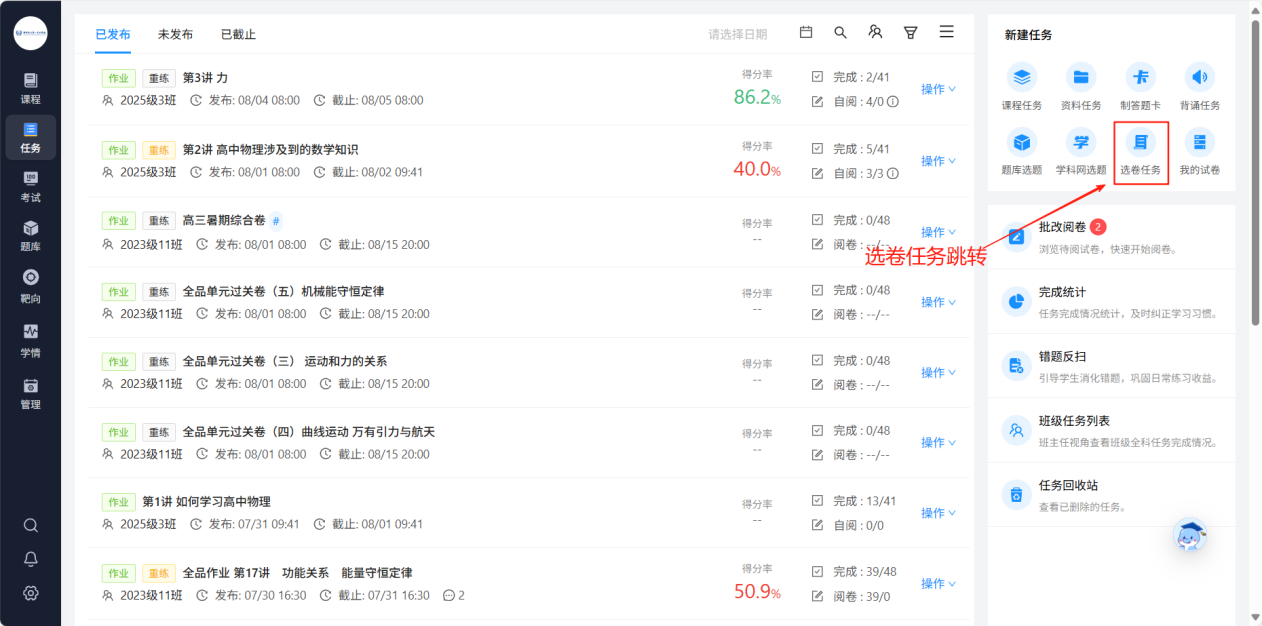Open 操作 dropdown for 高三暑期综合卷

tap(938, 232)
